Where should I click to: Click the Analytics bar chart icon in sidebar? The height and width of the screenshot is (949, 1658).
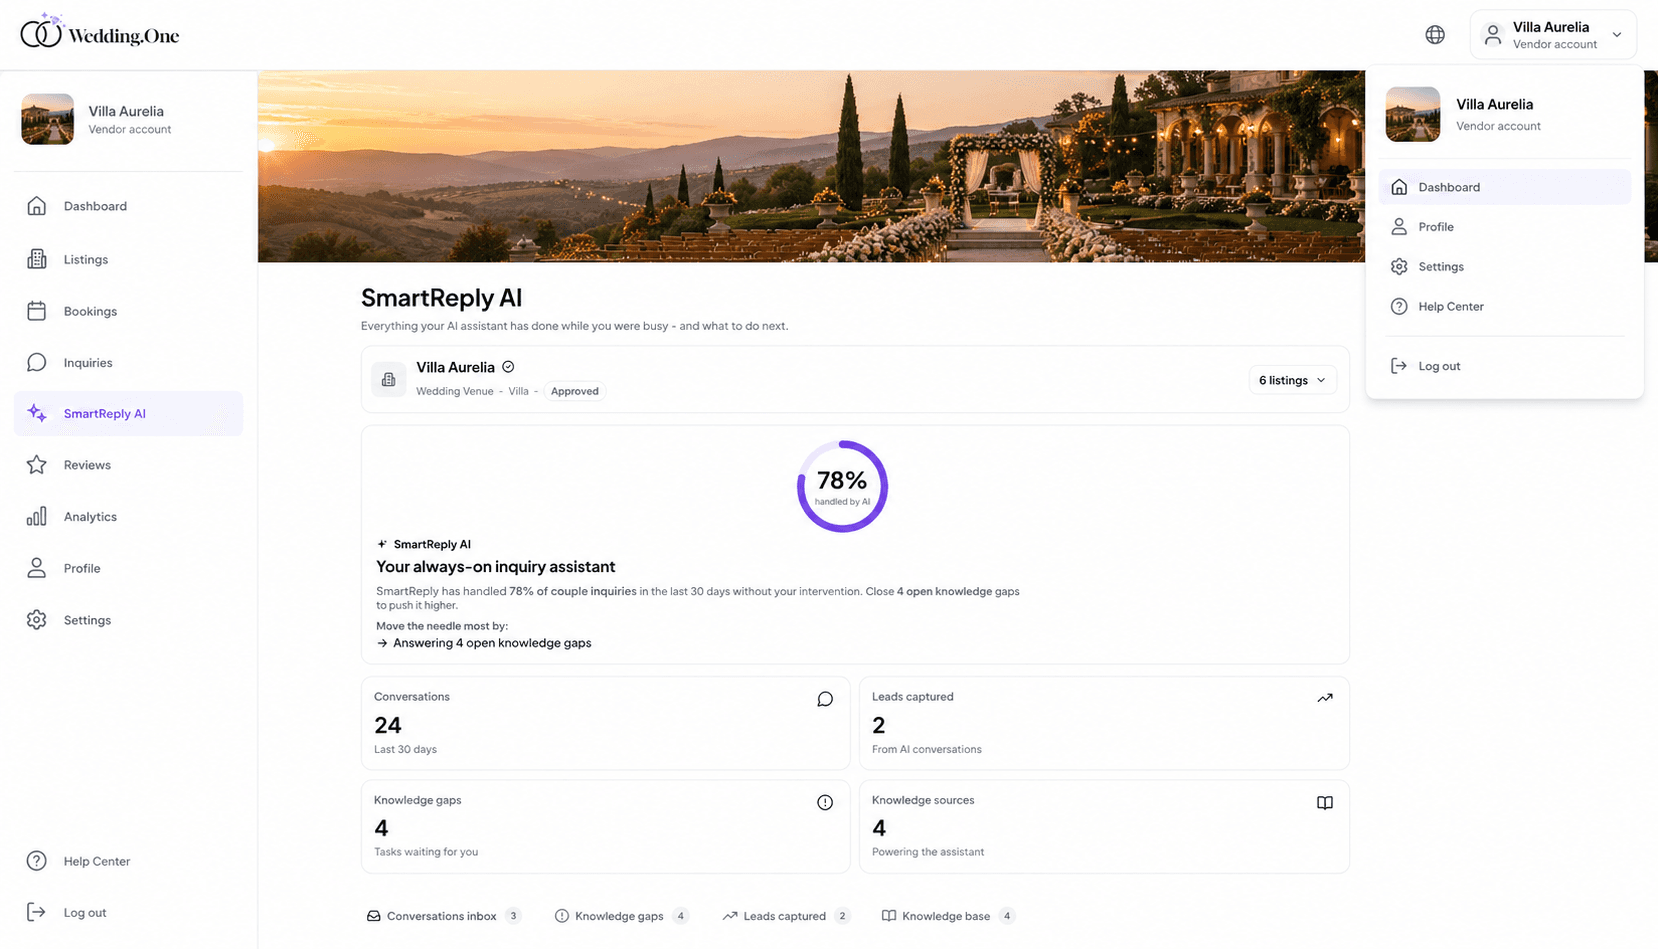tap(37, 517)
